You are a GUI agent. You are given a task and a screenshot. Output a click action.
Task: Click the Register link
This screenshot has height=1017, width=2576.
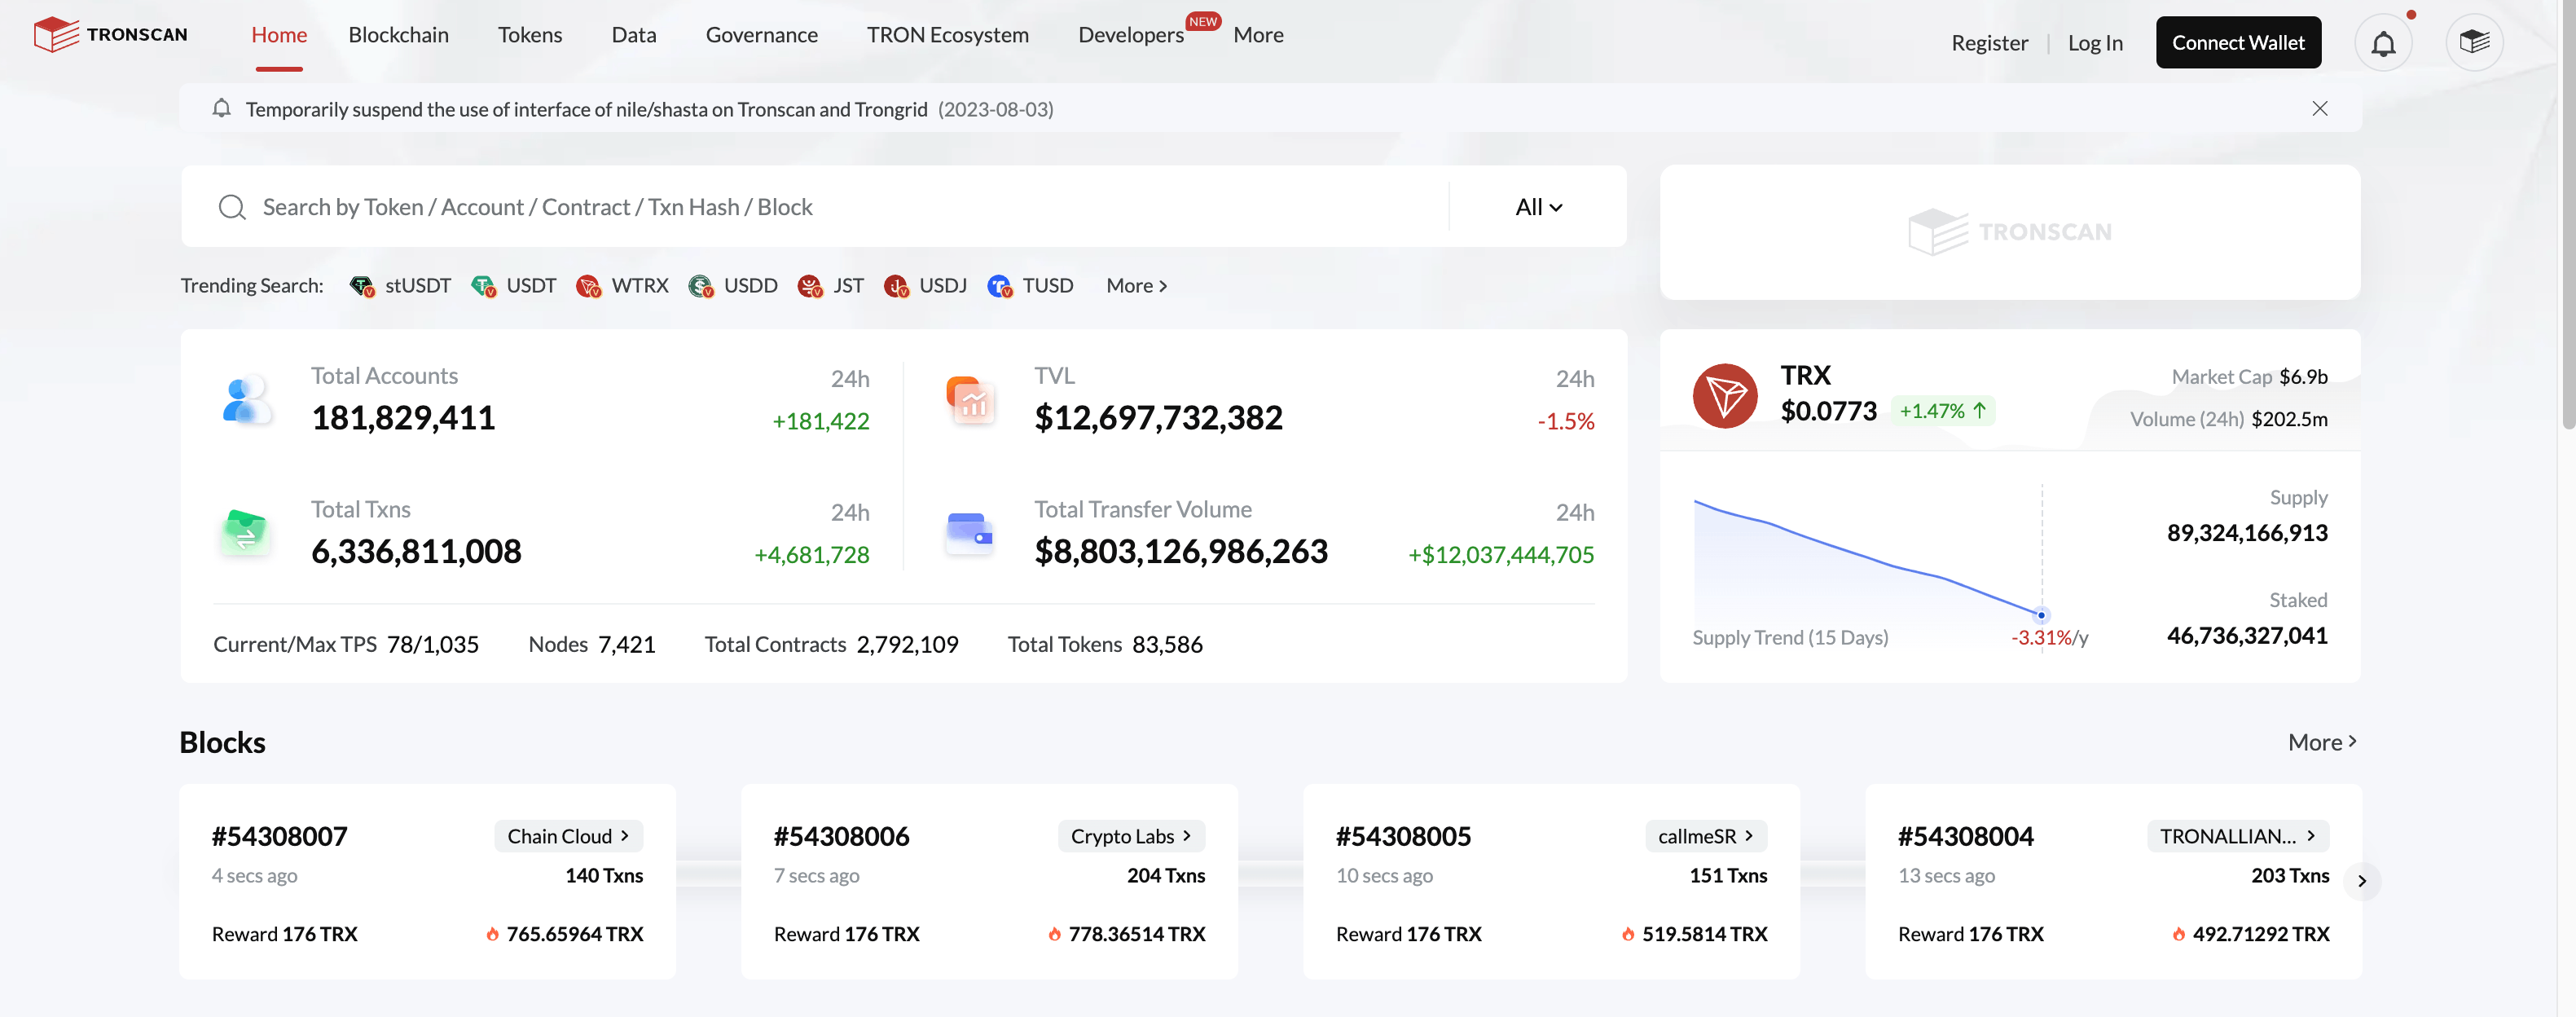(1989, 43)
